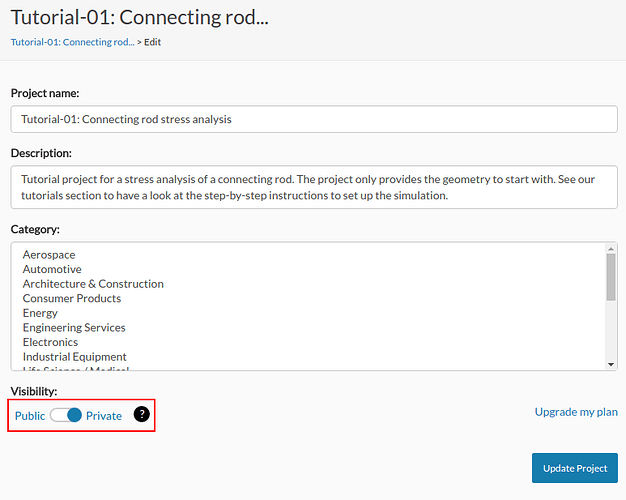626x500 pixels.
Task: Click the Project name text field
Action: click(313, 119)
